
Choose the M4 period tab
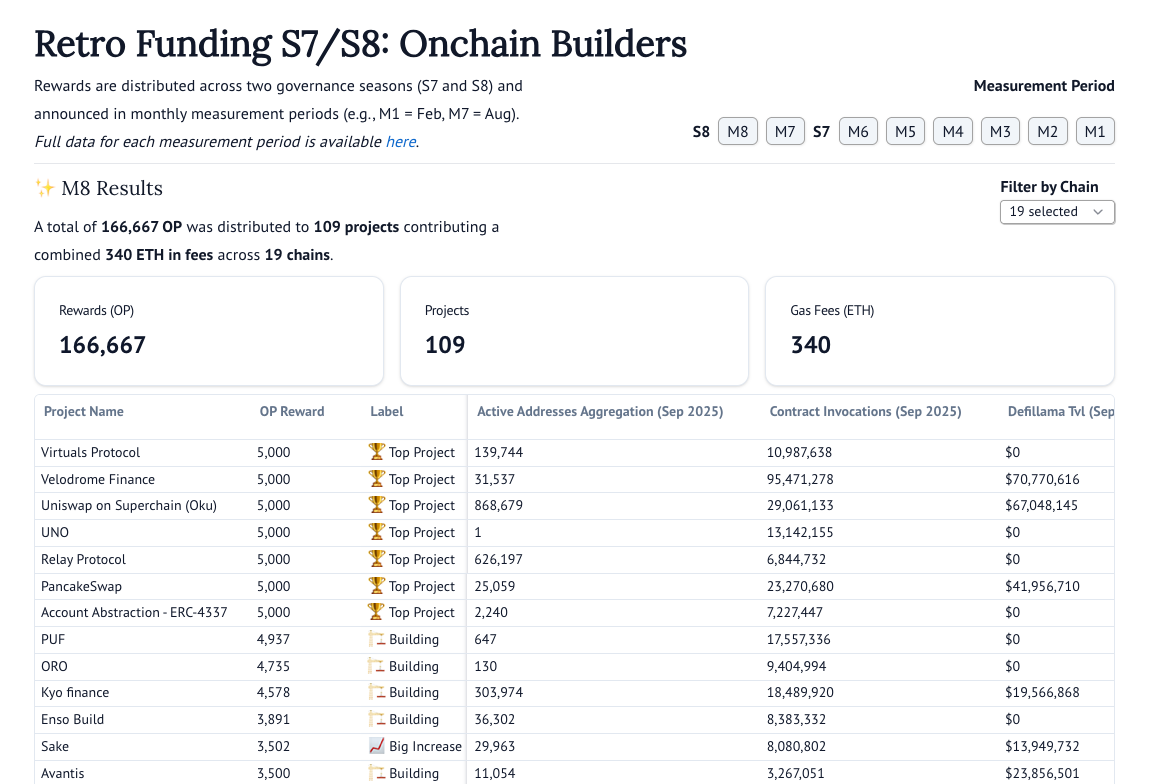pyautogui.click(x=952, y=131)
